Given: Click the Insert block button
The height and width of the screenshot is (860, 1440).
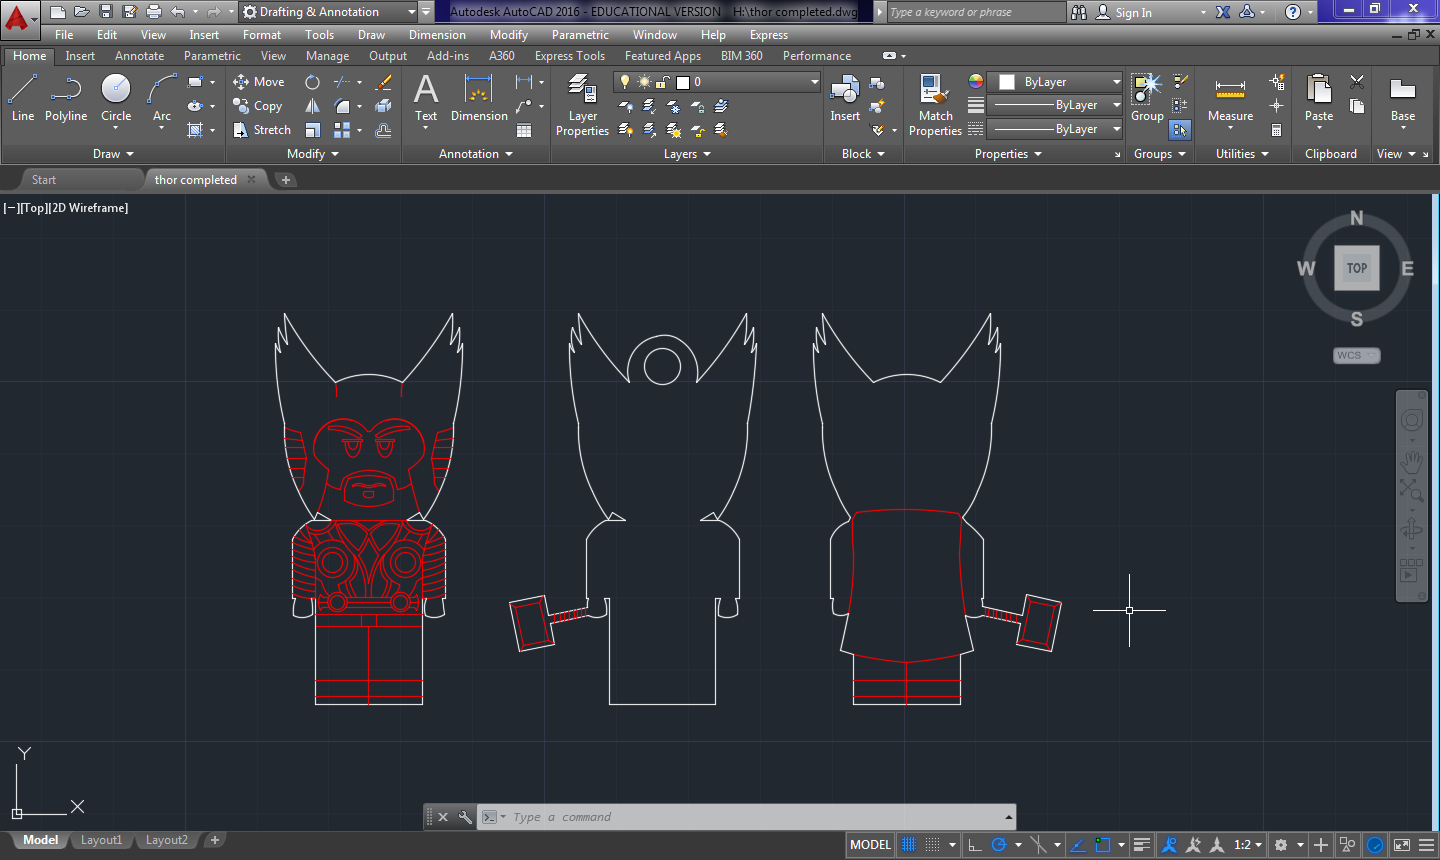Looking at the screenshot, I should tap(845, 98).
